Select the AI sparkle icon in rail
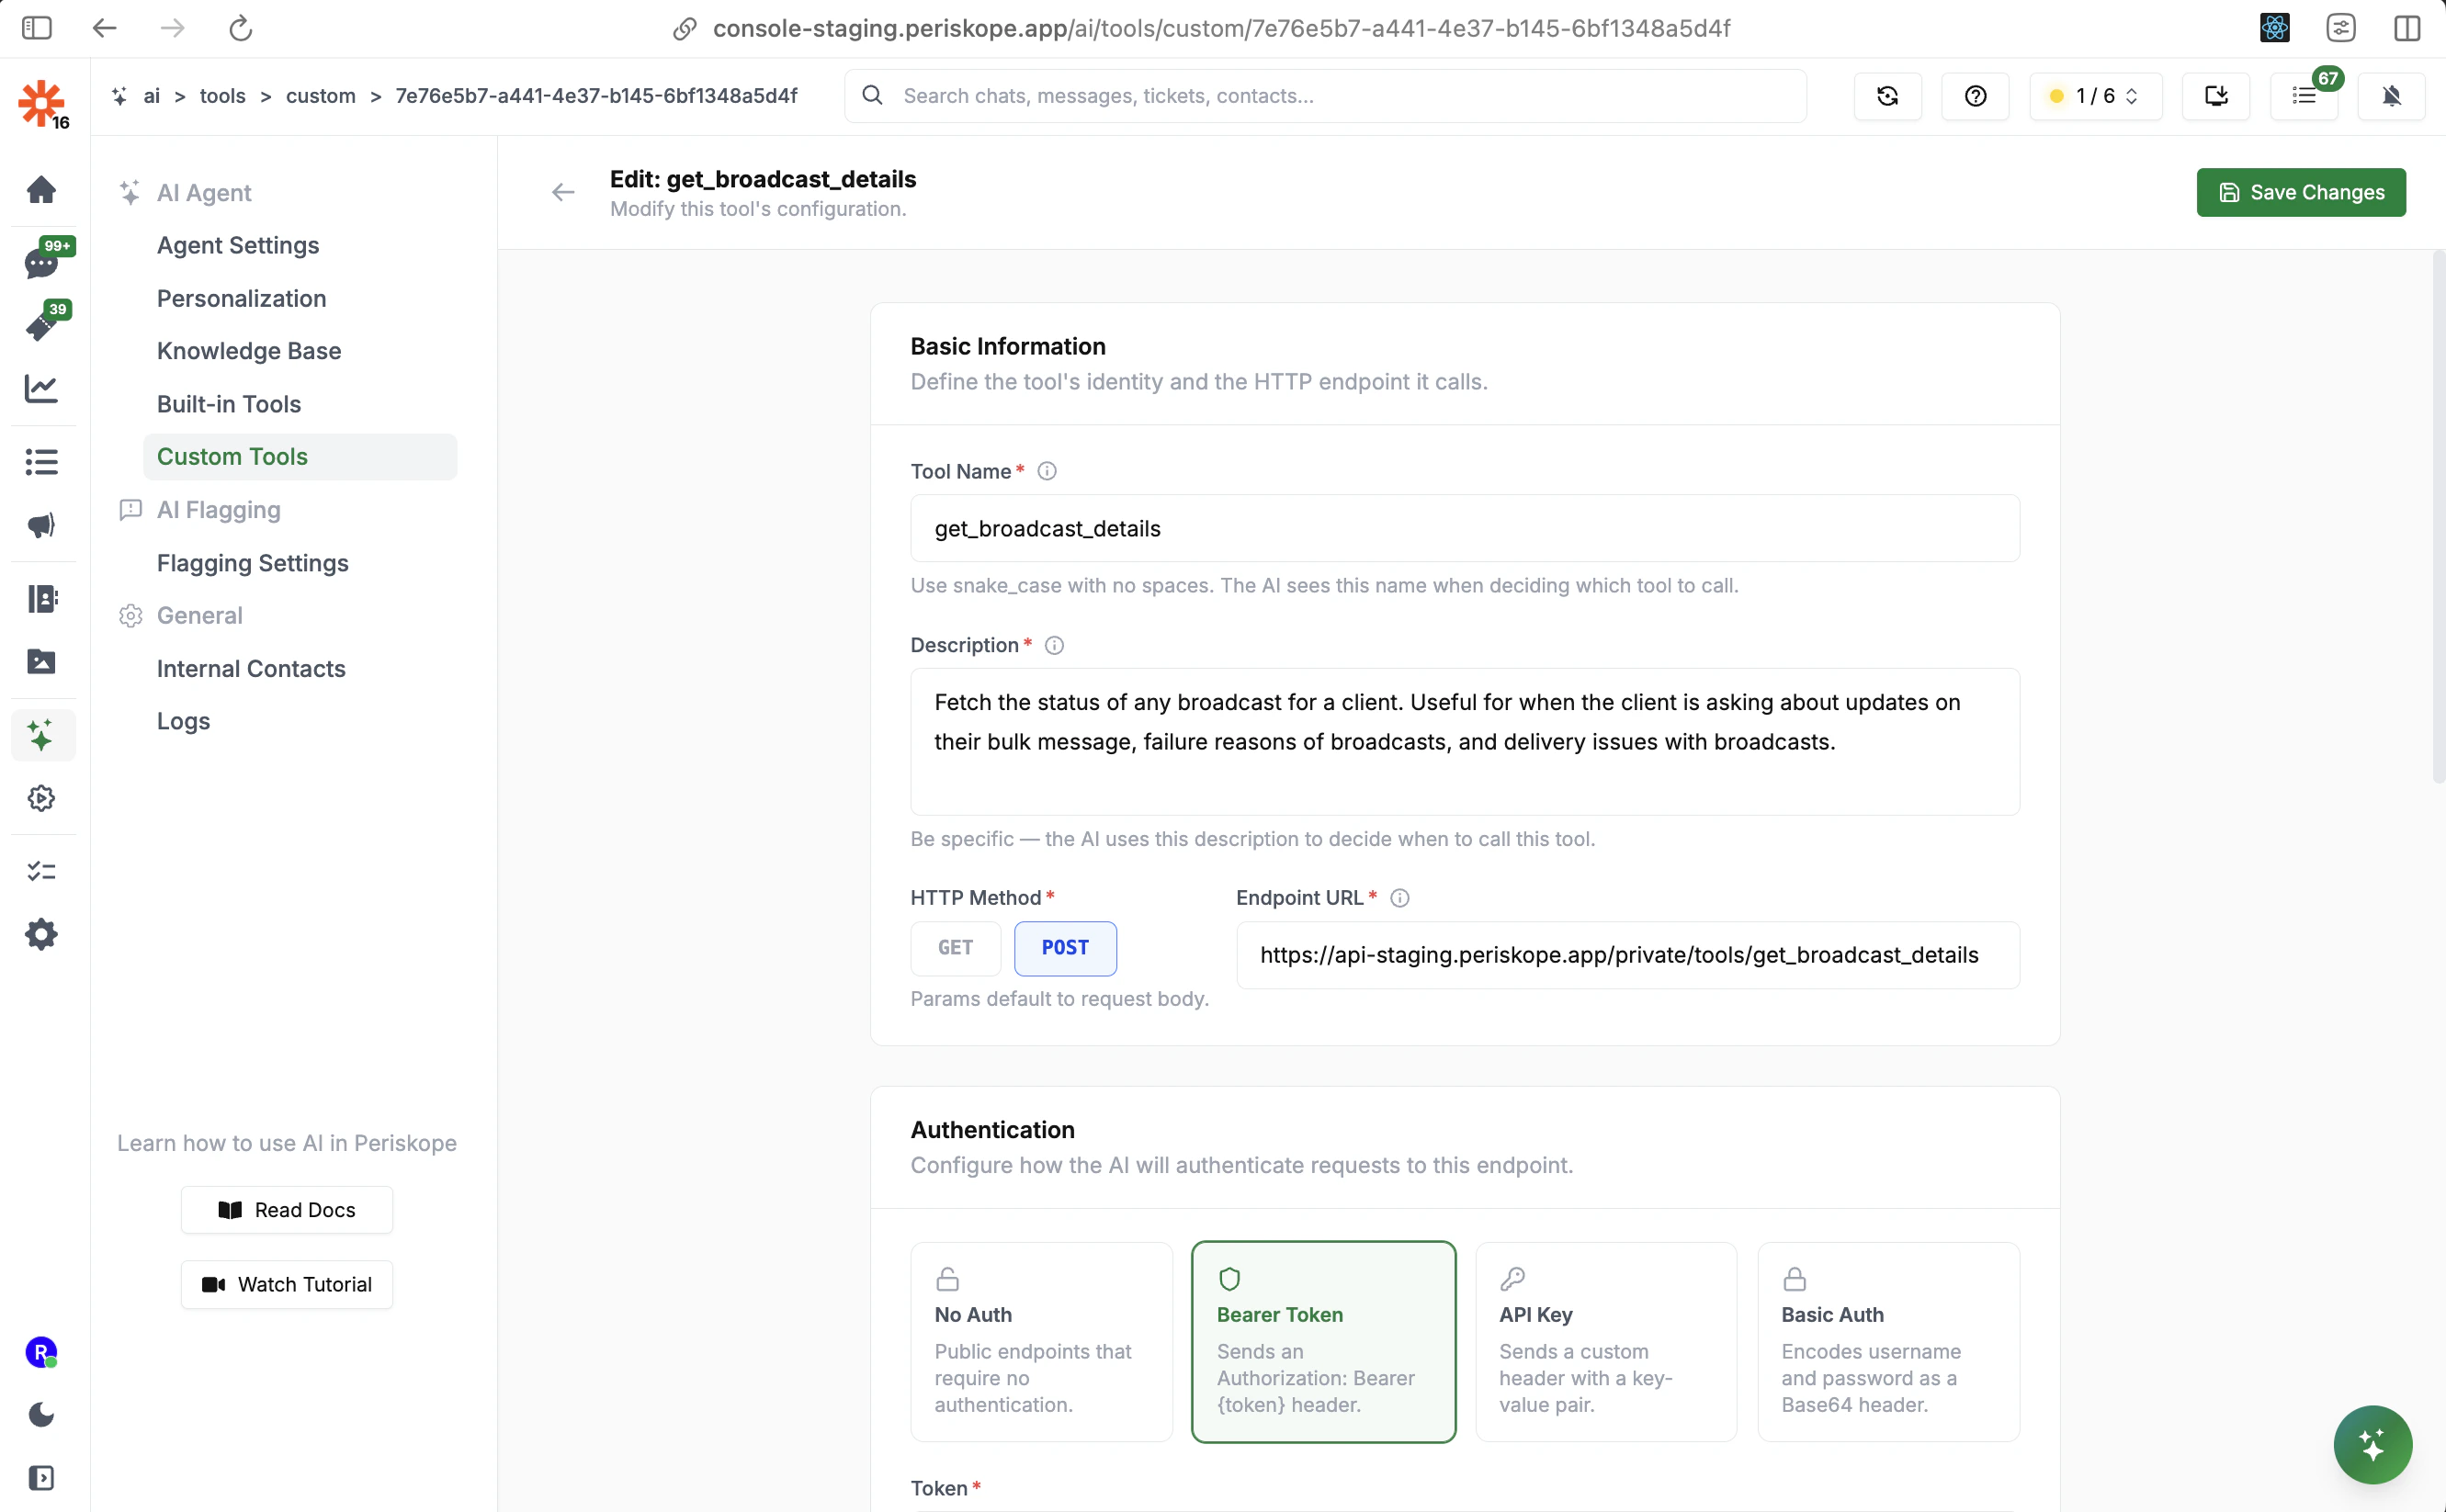 point(41,735)
